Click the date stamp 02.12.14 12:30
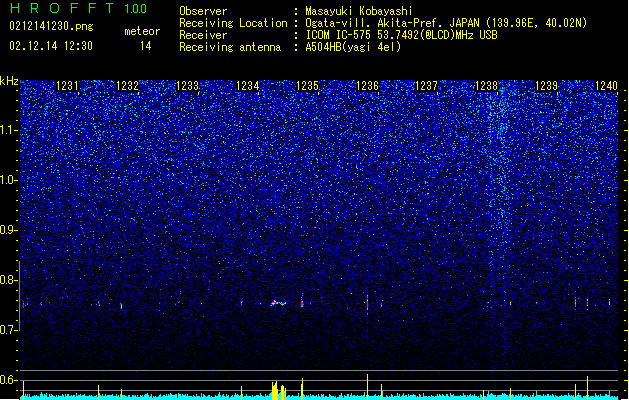629x400 pixels. point(51,46)
